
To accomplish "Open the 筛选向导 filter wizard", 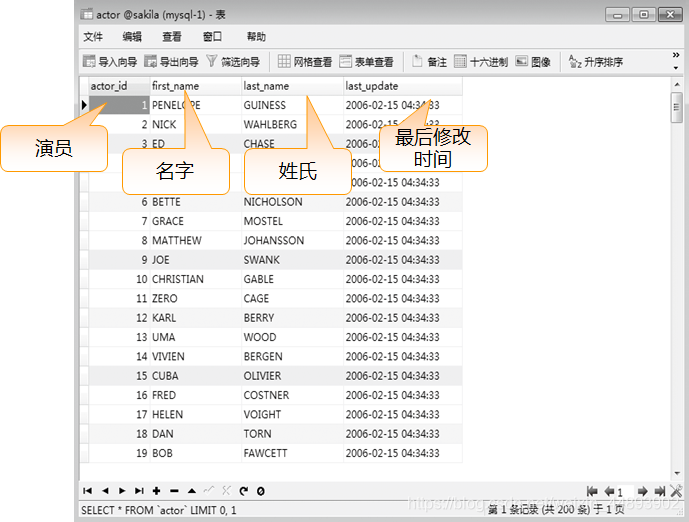I will (233, 62).
